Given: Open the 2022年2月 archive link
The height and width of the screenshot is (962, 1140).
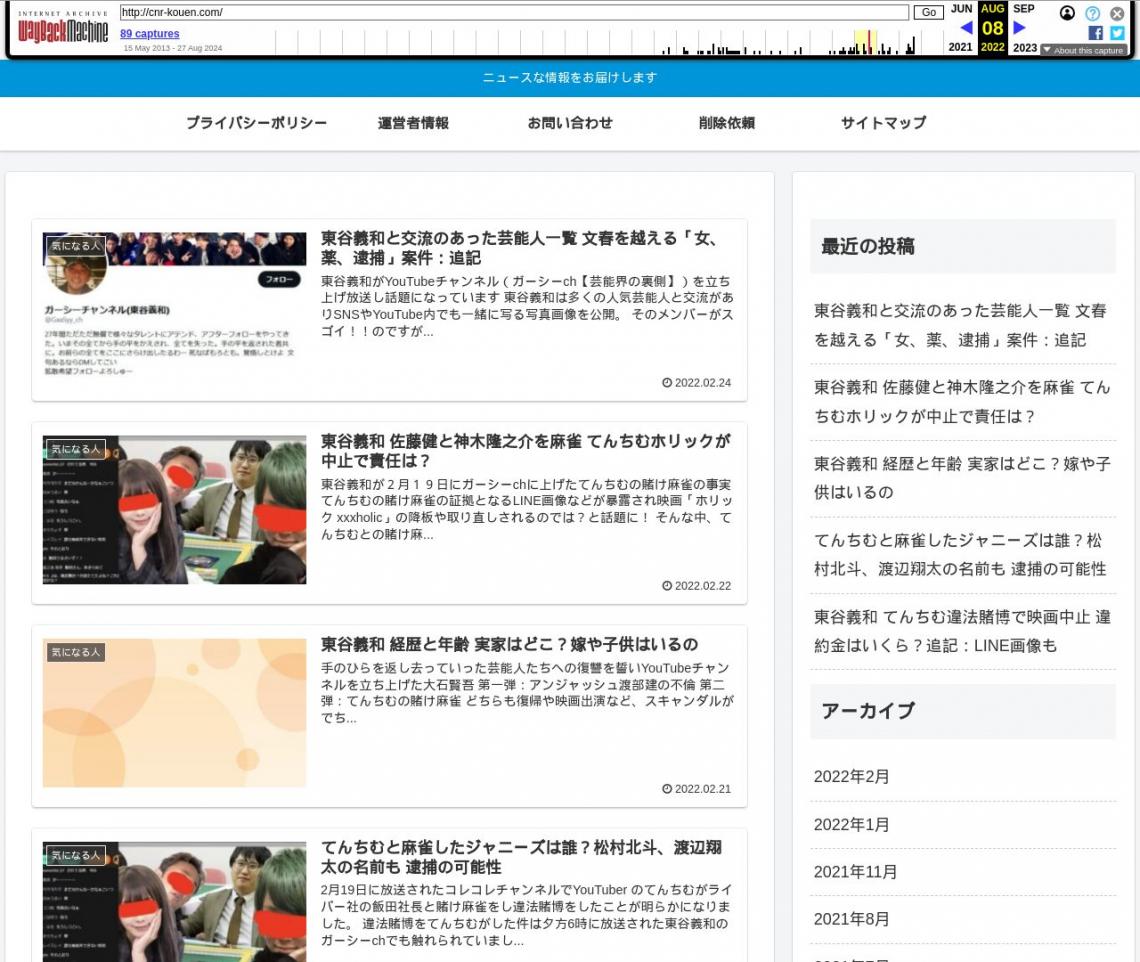Looking at the screenshot, I should (851, 777).
